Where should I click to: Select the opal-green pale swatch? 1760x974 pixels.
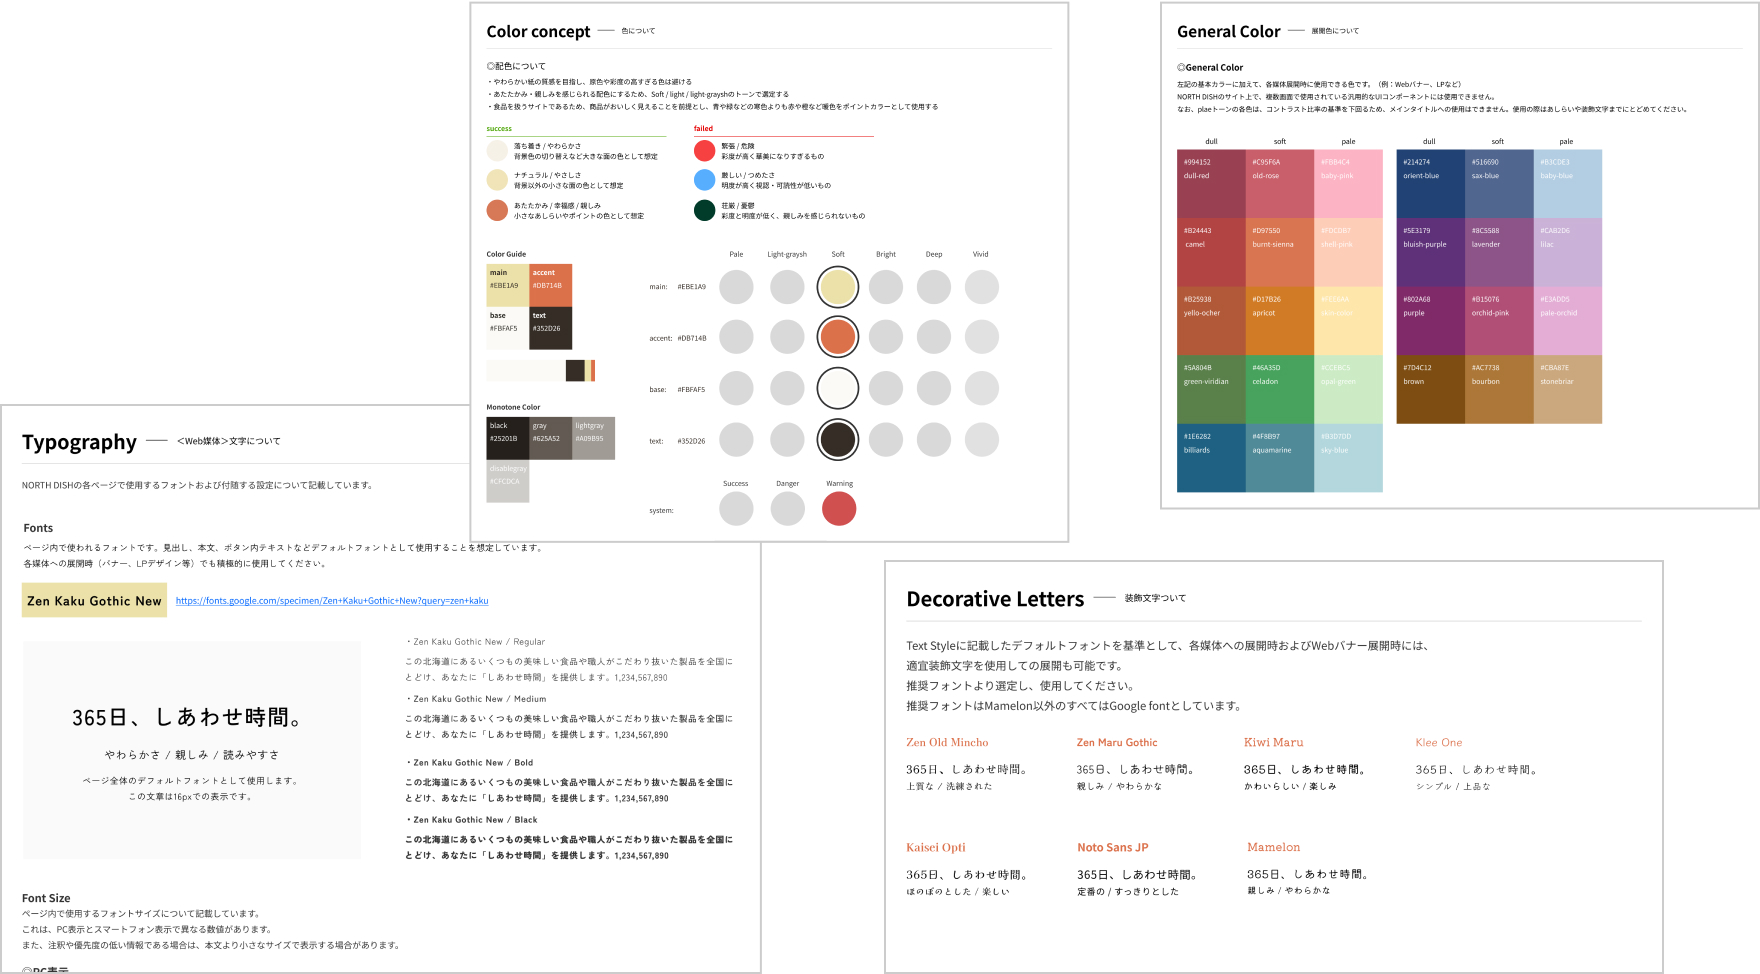(x=1348, y=389)
